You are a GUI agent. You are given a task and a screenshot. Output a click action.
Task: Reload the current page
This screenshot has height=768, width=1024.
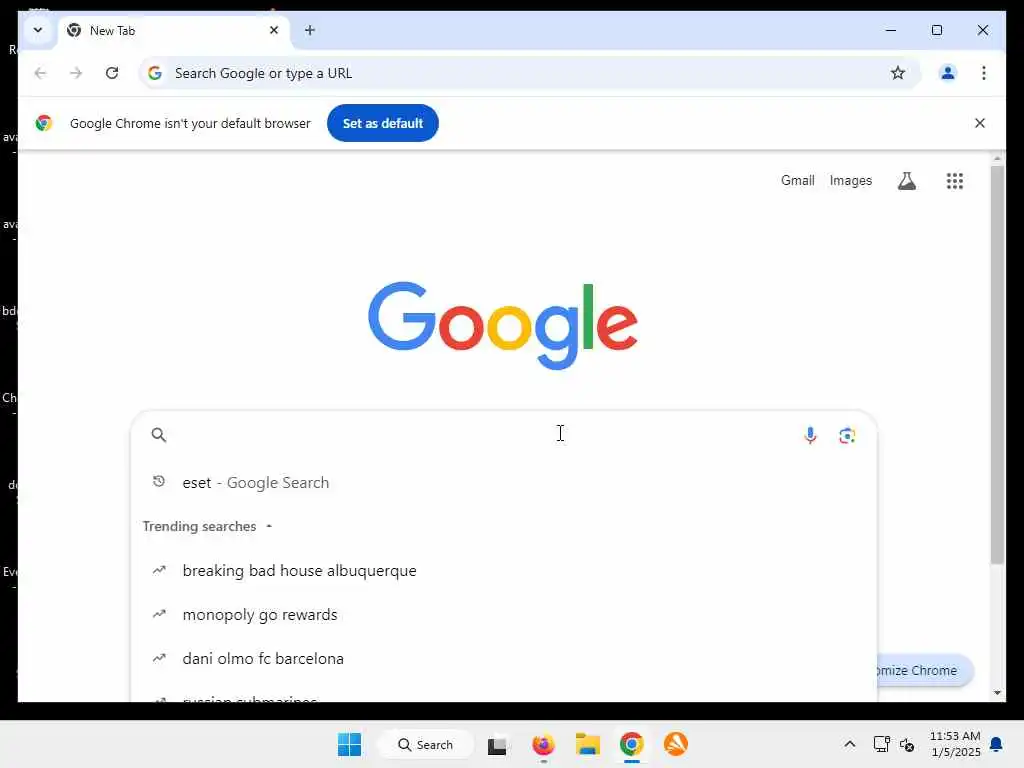[x=112, y=73]
